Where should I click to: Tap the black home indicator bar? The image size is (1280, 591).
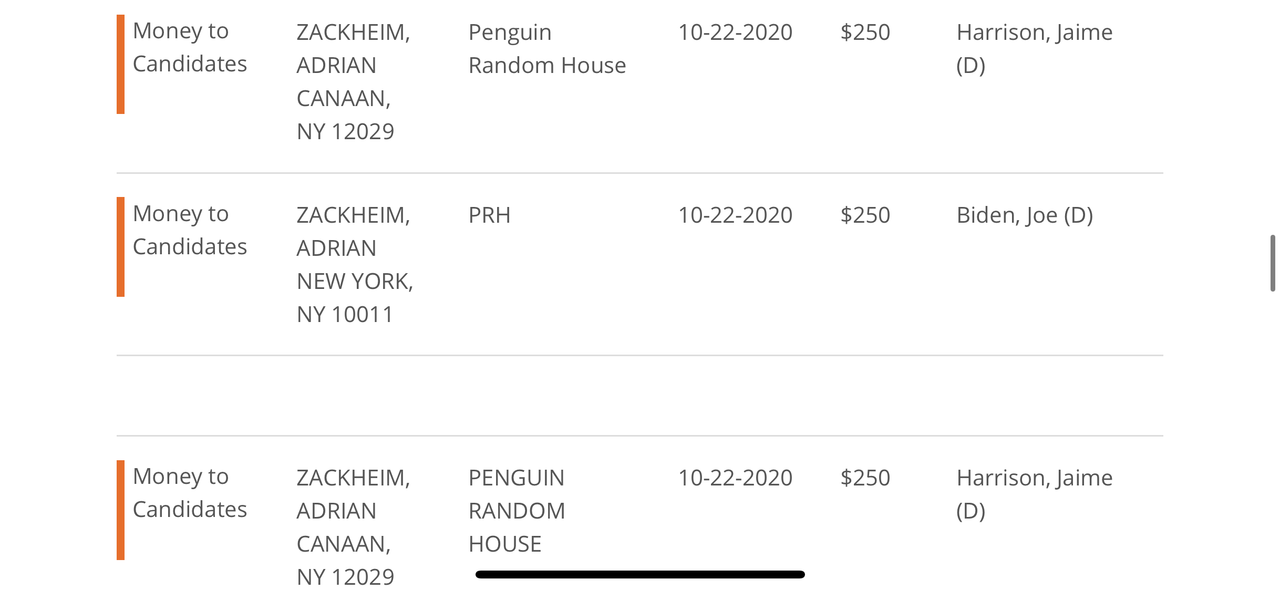pyautogui.click(x=640, y=574)
